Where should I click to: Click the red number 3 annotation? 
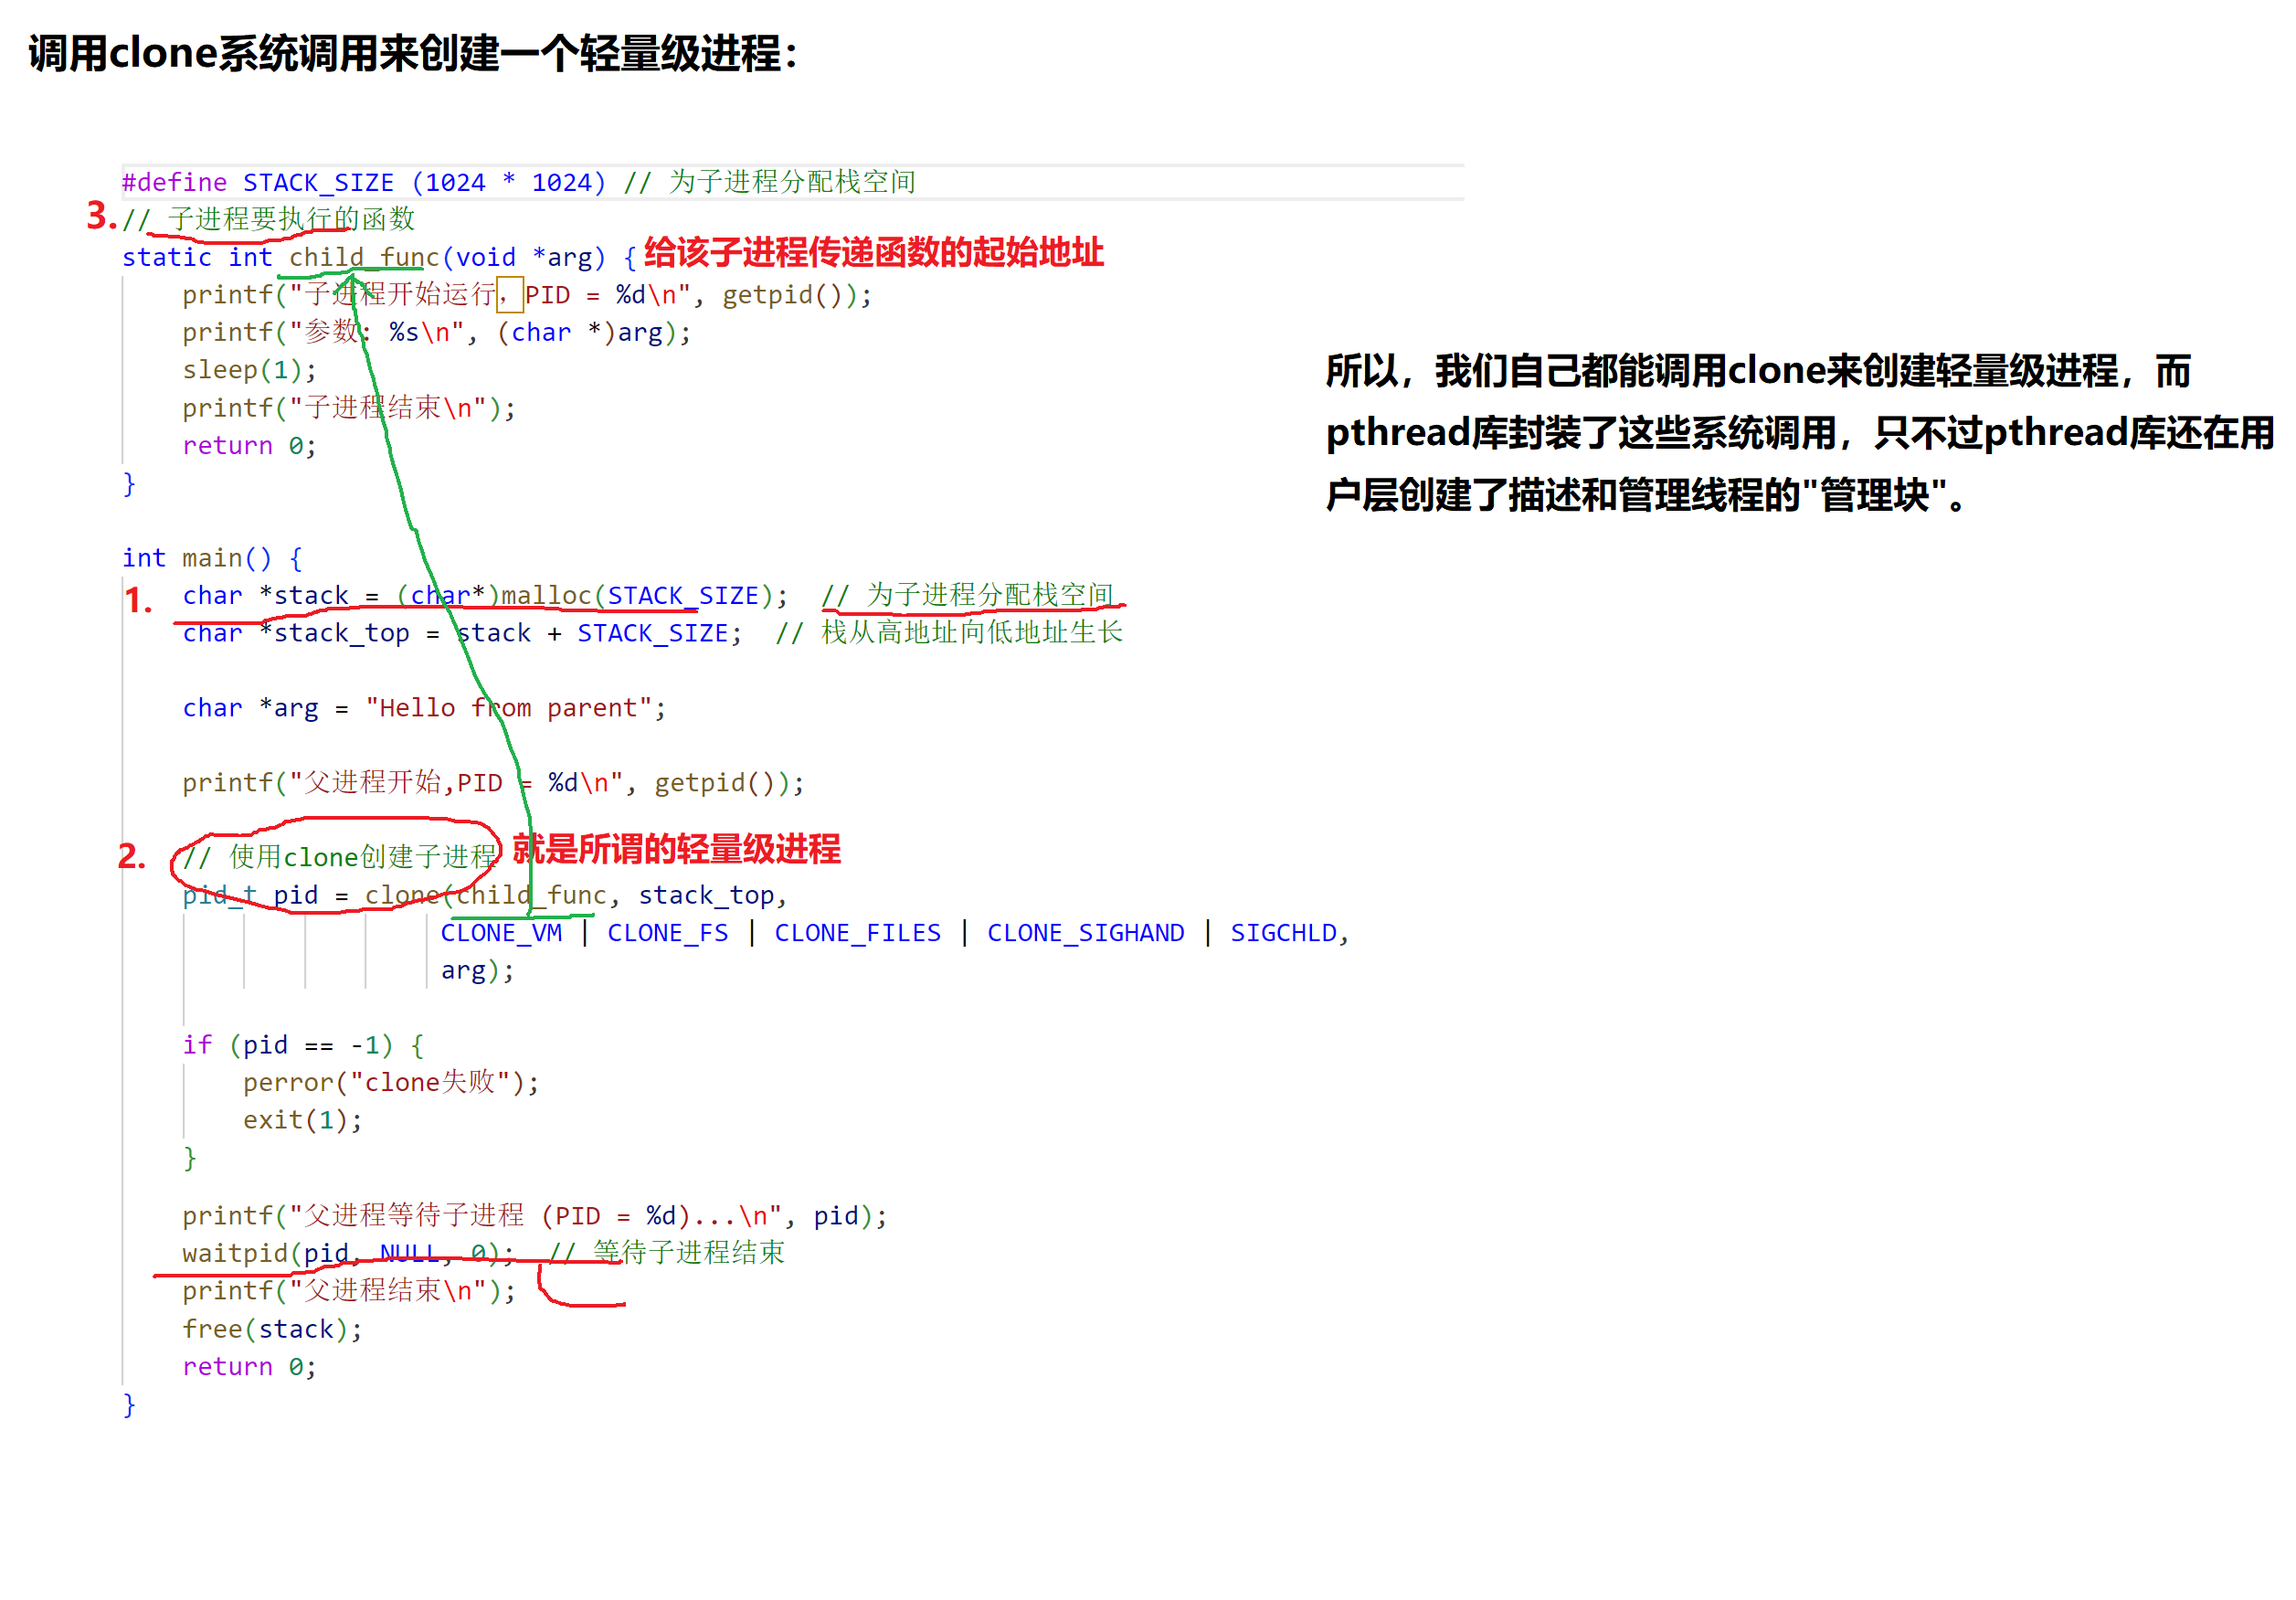pyautogui.click(x=99, y=216)
